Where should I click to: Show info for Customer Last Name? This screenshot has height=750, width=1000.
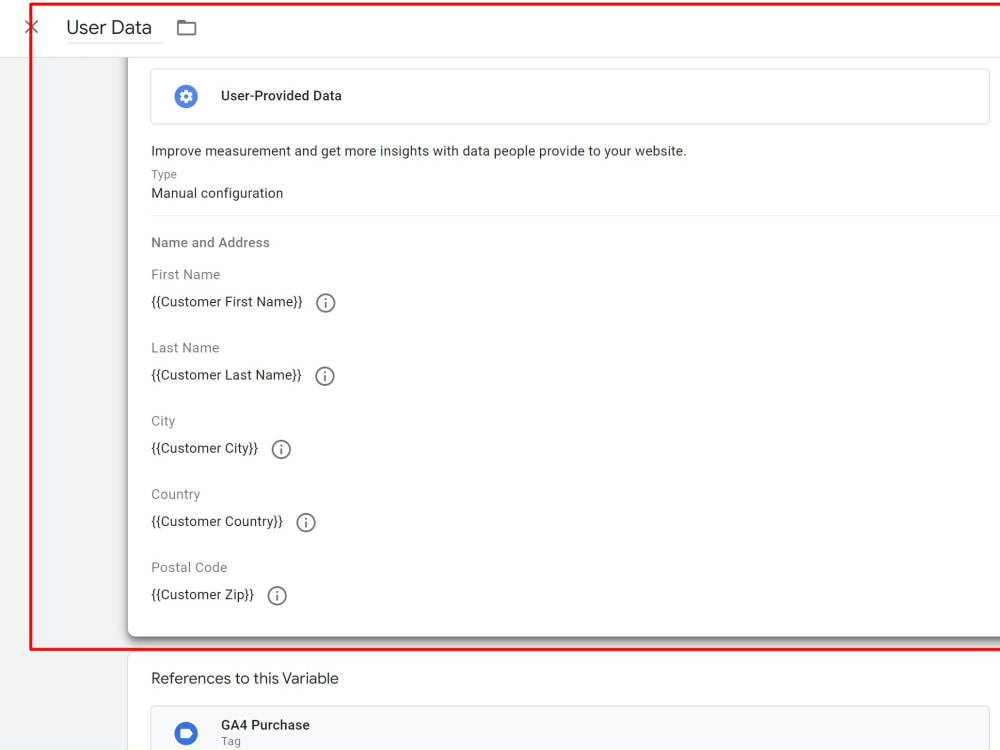pyautogui.click(x=325, y=376)
